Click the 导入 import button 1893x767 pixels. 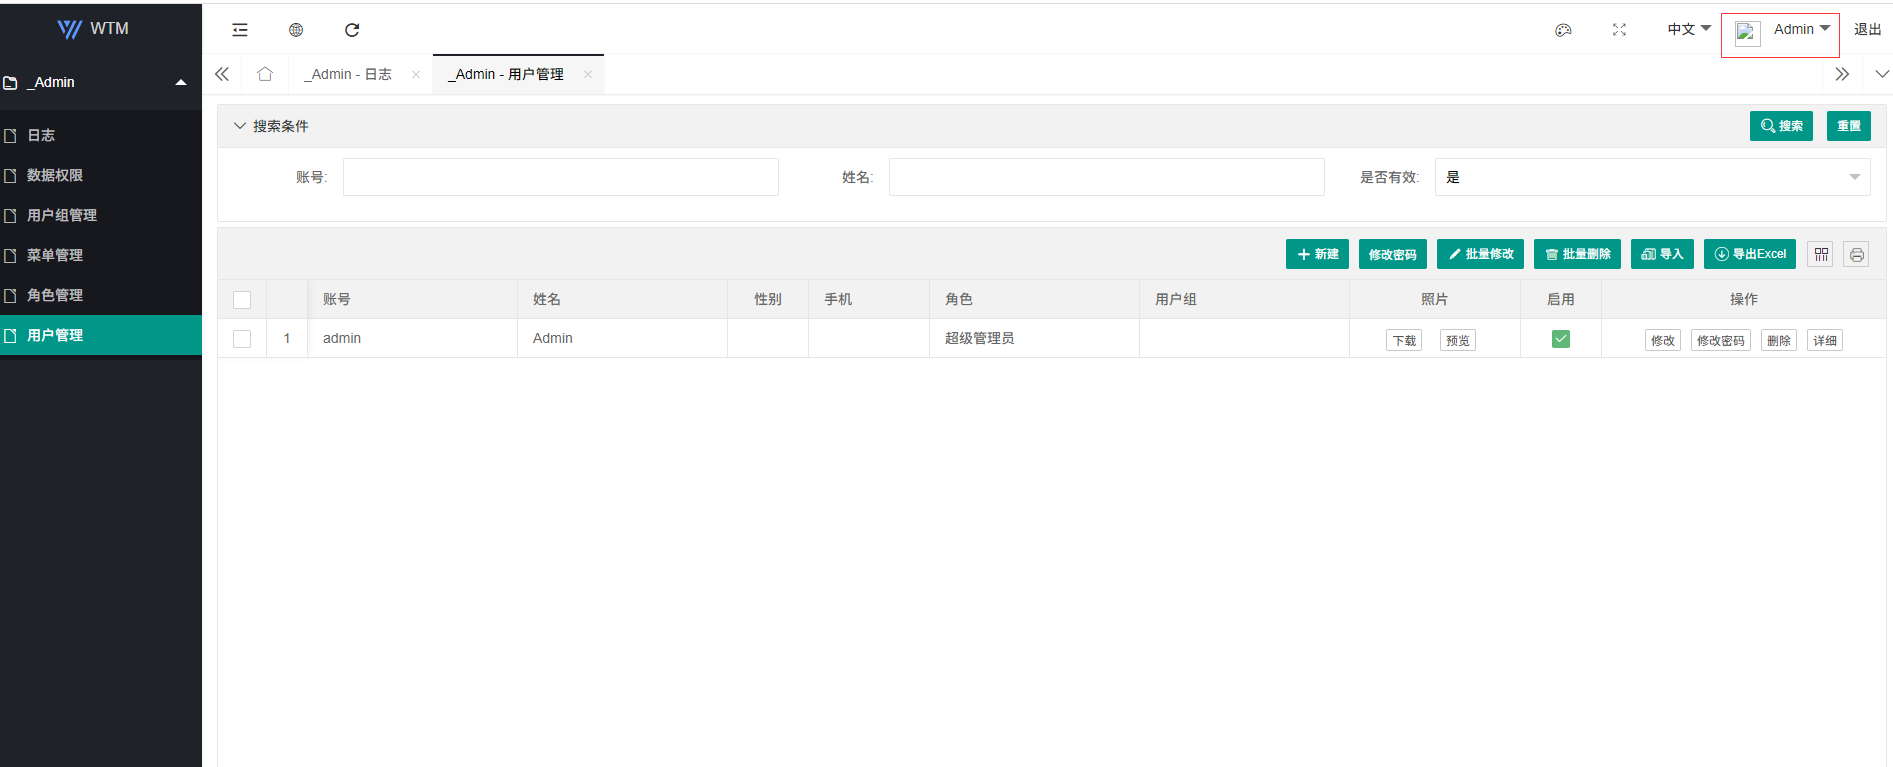tap(1662, 254)
